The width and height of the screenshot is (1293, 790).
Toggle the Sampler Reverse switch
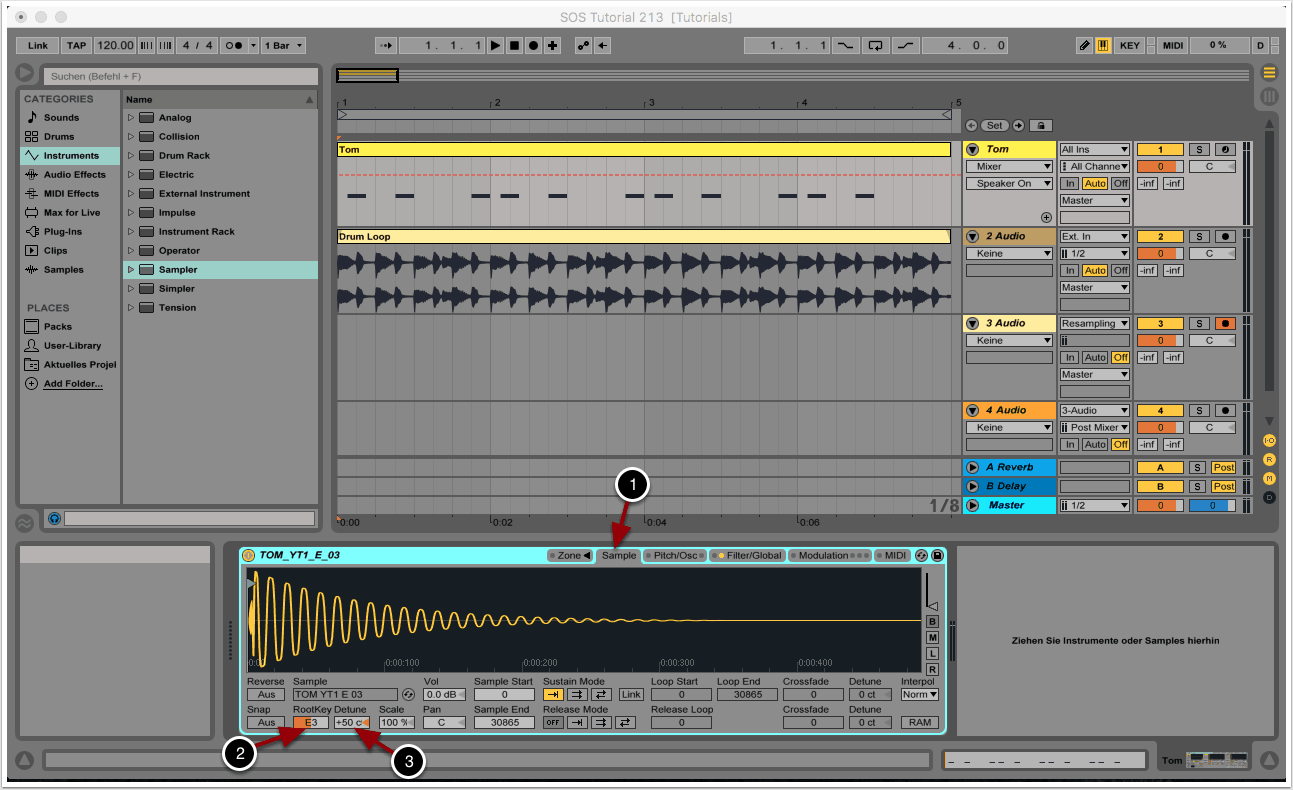(x=265, y=695)
